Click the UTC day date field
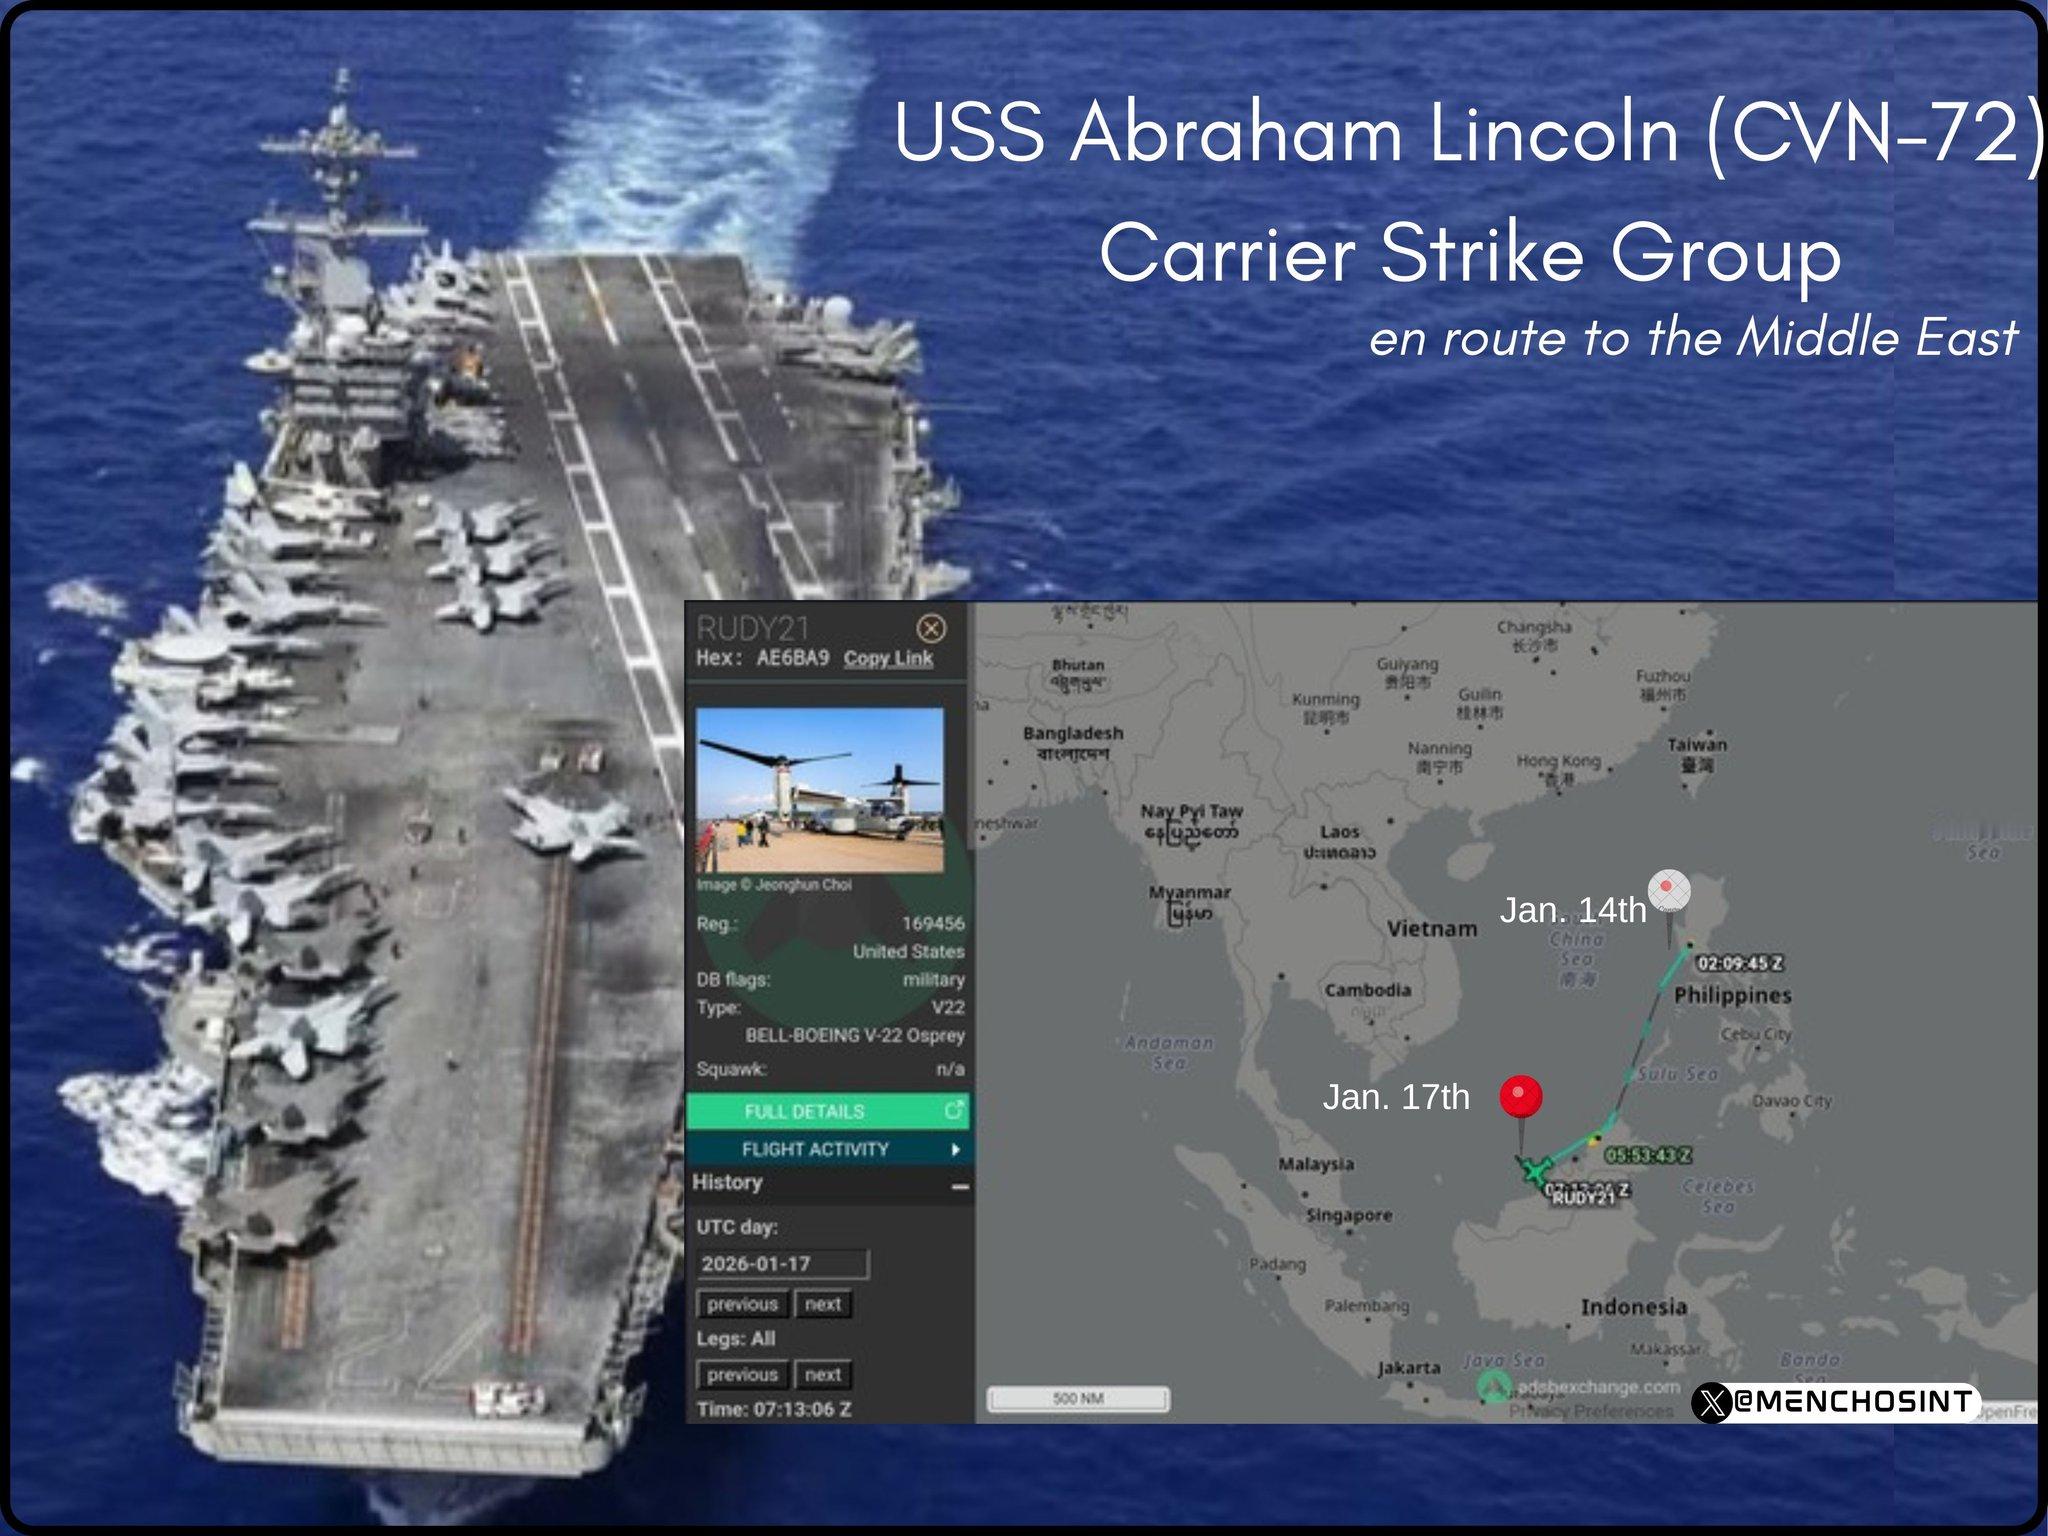This screenshot has height=1536, width=2048. [x=782, y=1264]
